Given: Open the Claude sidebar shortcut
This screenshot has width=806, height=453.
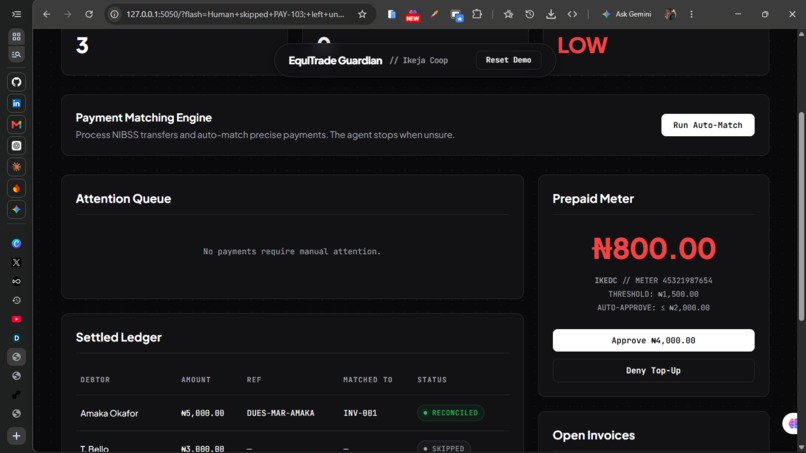Looking at the screenshot, I should pyautogui.click(x=16, y=167).
